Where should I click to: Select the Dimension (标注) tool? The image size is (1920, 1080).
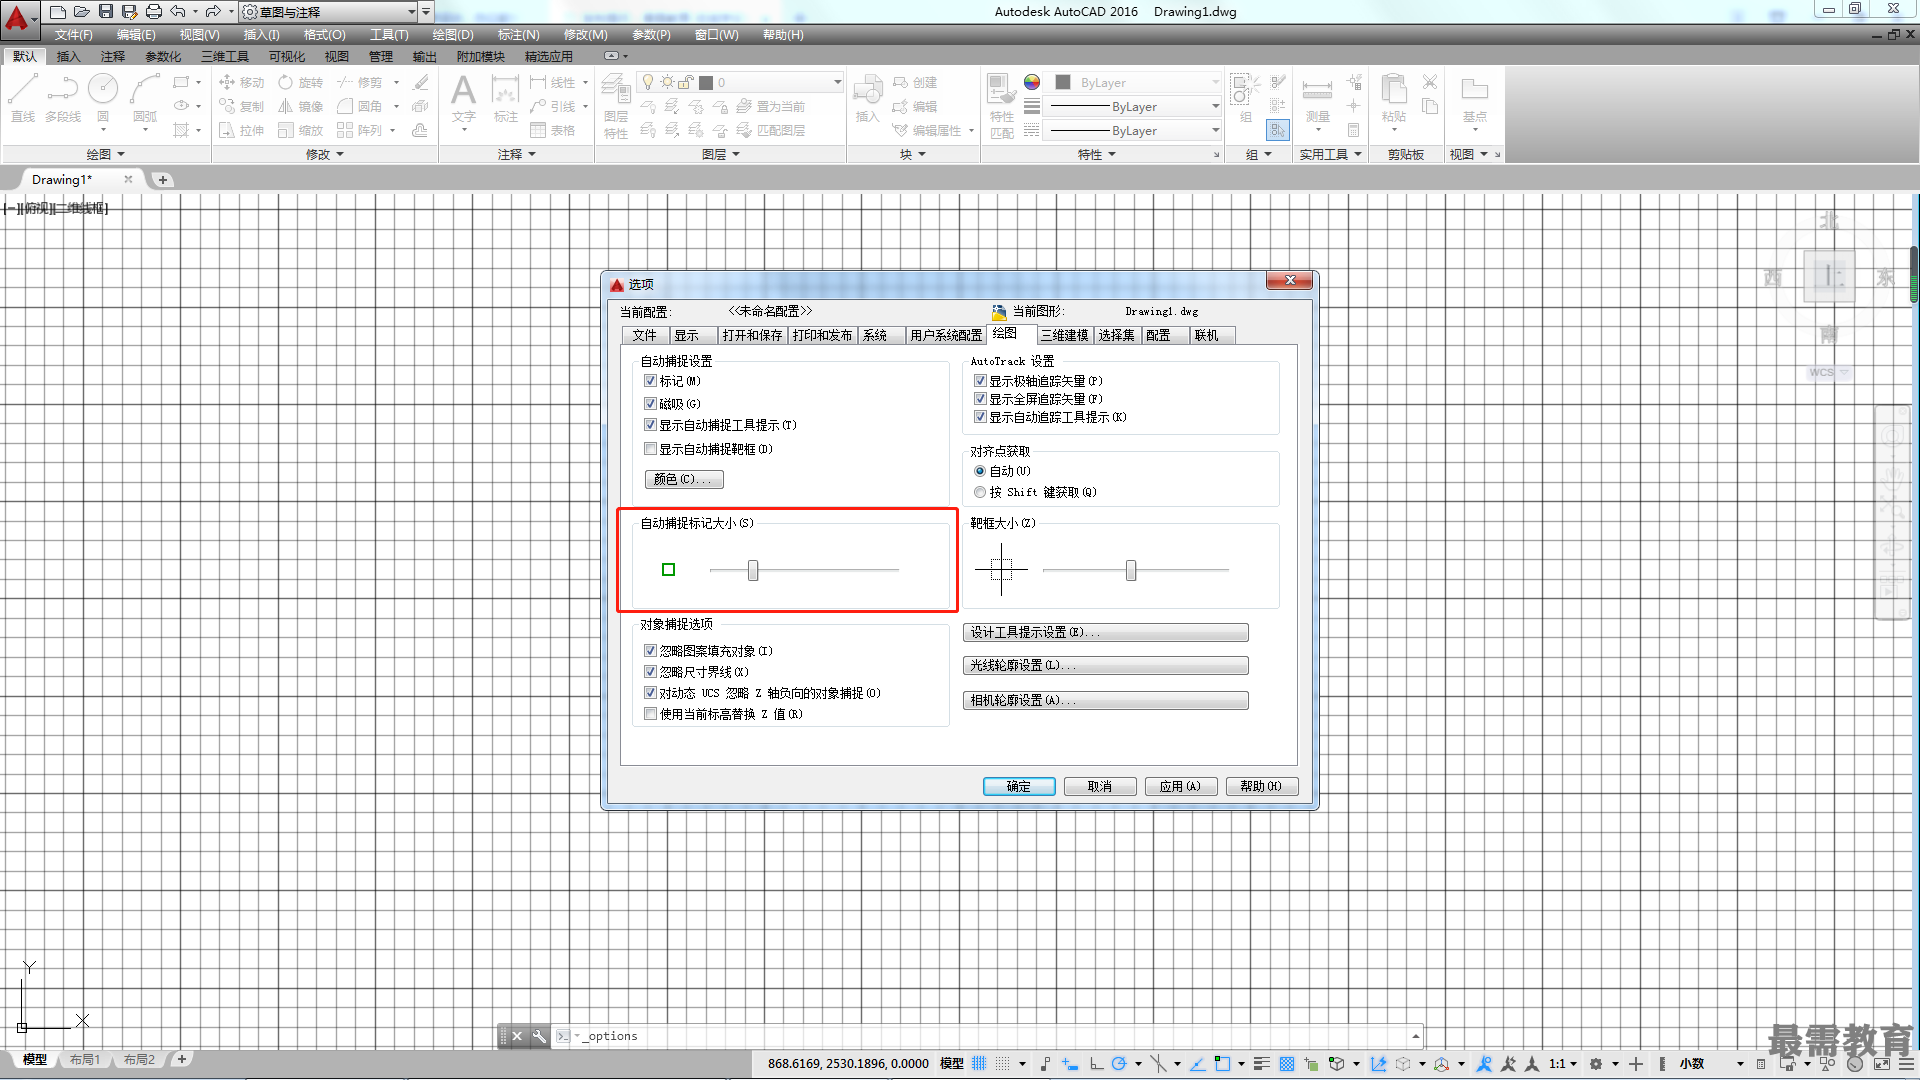click(505, 98)
